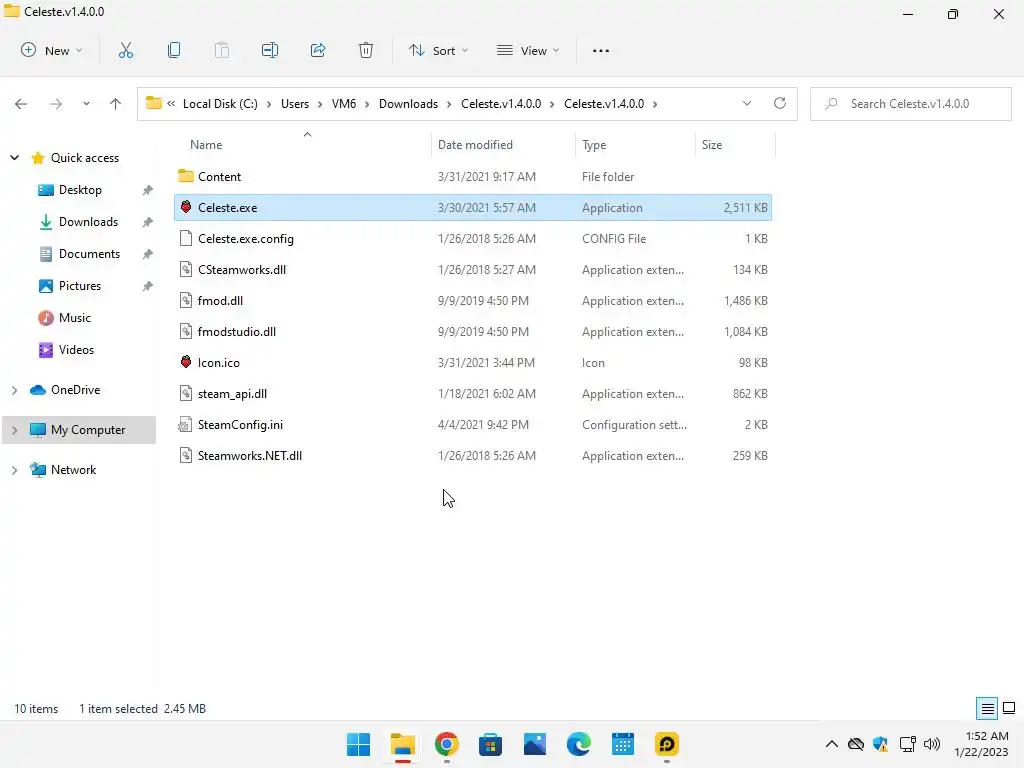1024x768 pixels.
Task: Open Downloads in Quick access
Action: click(88, 221)
